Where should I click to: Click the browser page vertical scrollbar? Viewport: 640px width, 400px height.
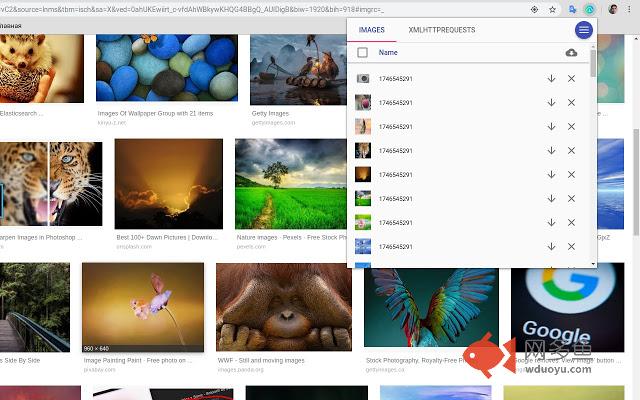(x=636, y=182)
